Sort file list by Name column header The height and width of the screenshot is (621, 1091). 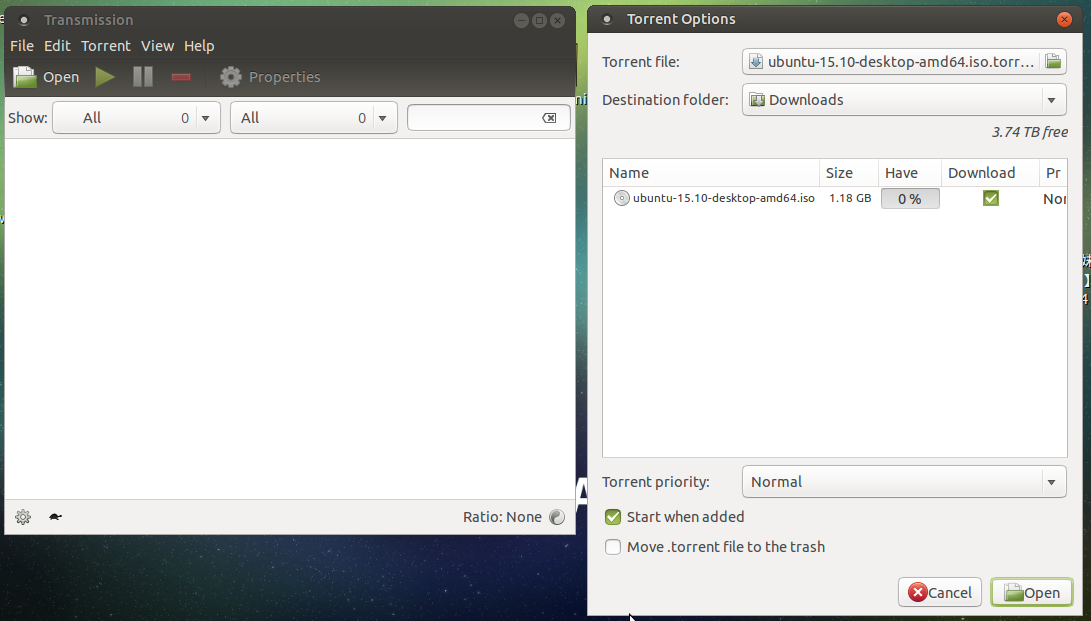[x=710, y=172]
